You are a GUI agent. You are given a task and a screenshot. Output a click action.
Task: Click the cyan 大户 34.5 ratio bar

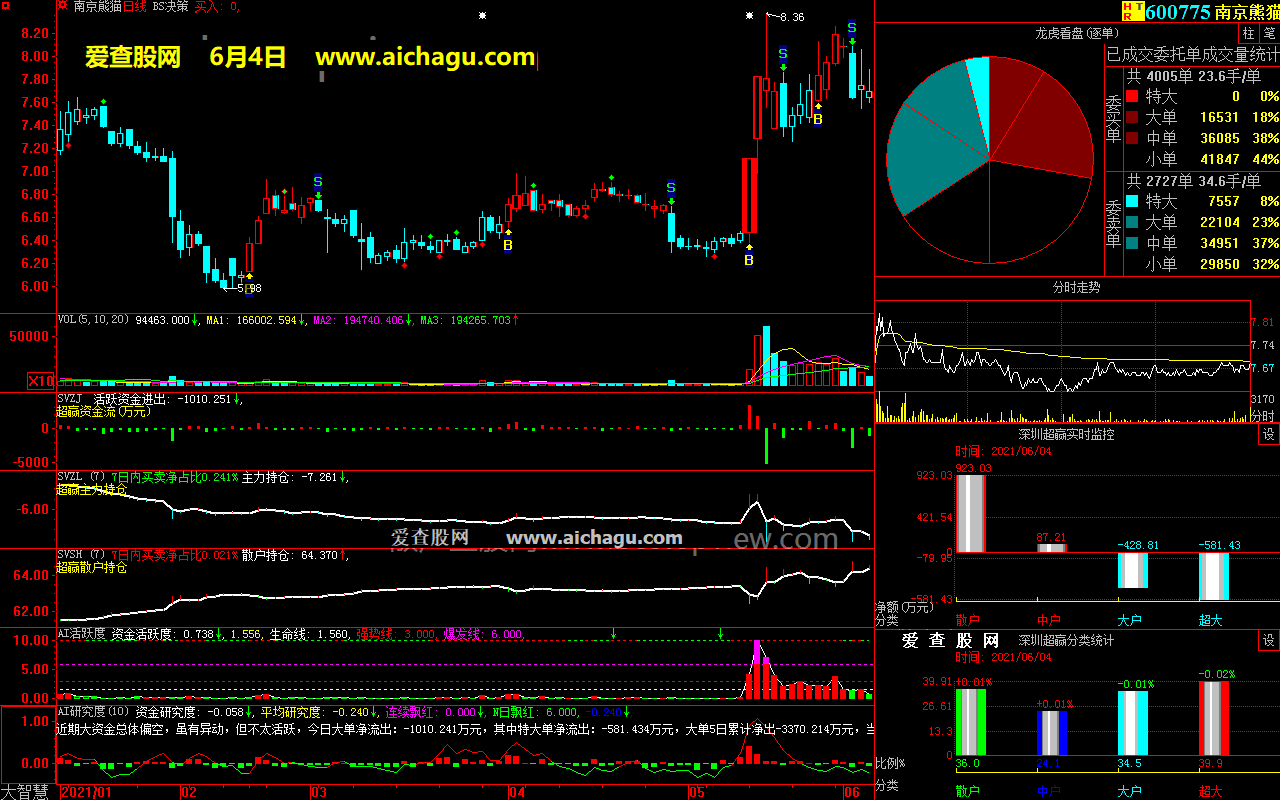(1132, 722)
